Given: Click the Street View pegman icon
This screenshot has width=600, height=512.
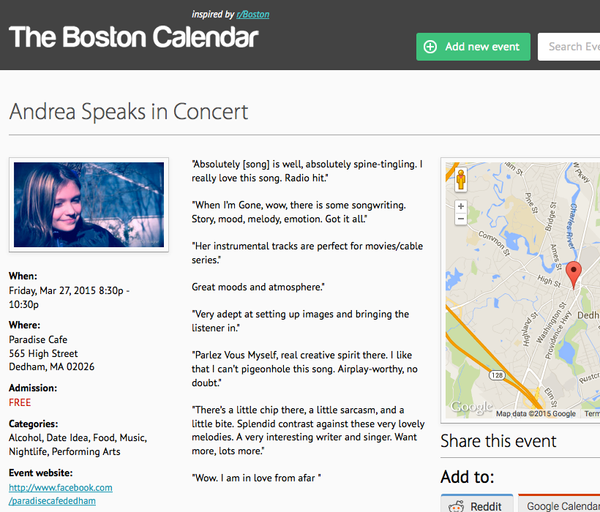Looking at the screenshot, I should pos(461,179).
